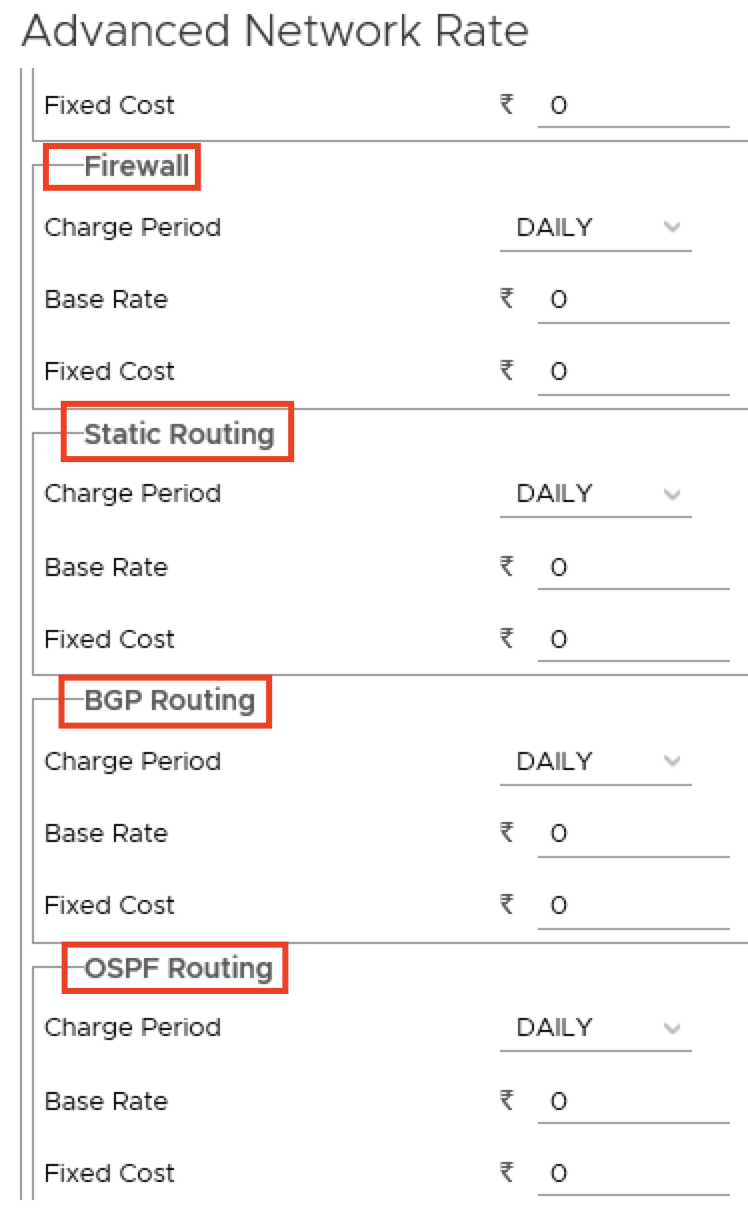Select the OSPF Routing Base Rate field
This screenshot has width=748, height=1216.
point(633,1102)
